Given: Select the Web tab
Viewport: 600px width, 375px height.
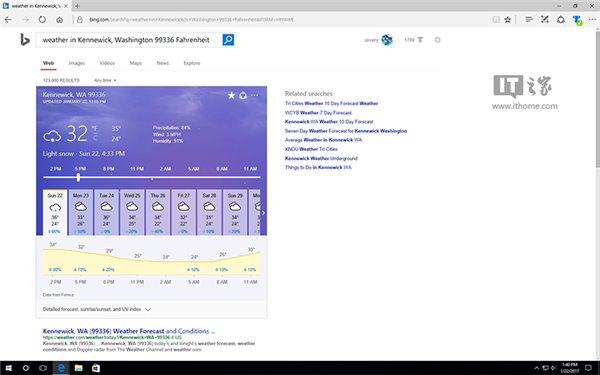Looking at the screenshot, I should pos(48,63).
